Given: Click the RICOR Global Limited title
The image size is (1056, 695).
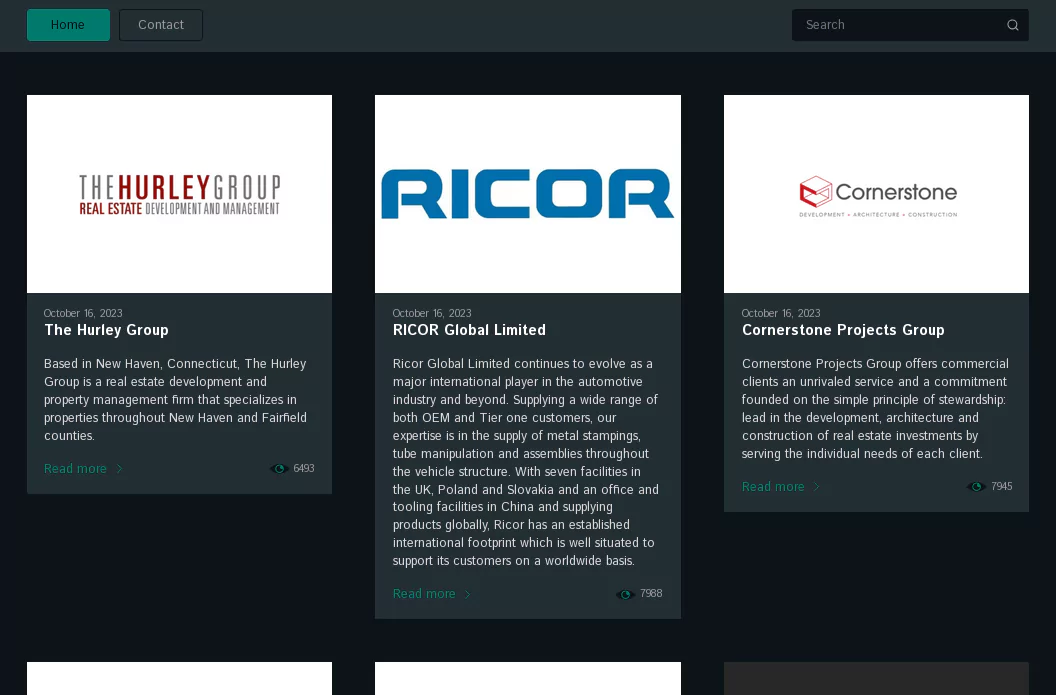Looking at the screenshot, I should point(469,330).
